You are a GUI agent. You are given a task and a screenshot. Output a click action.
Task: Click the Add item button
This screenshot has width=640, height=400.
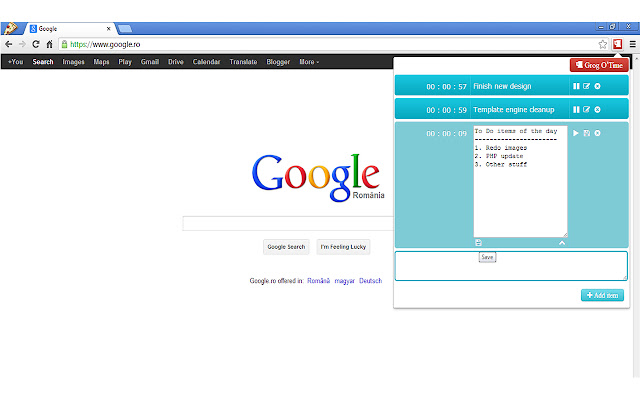(602, 295)
